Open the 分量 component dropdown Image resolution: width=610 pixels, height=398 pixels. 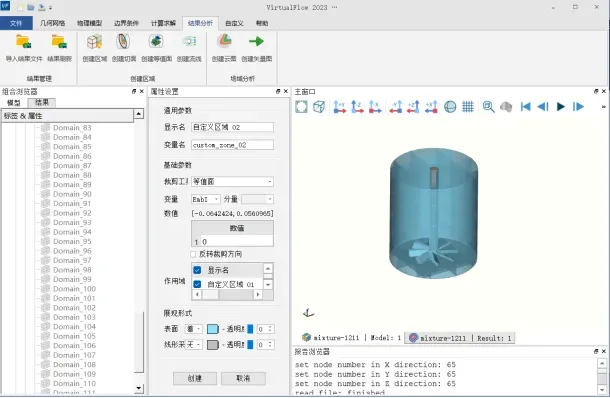(257, 199)
